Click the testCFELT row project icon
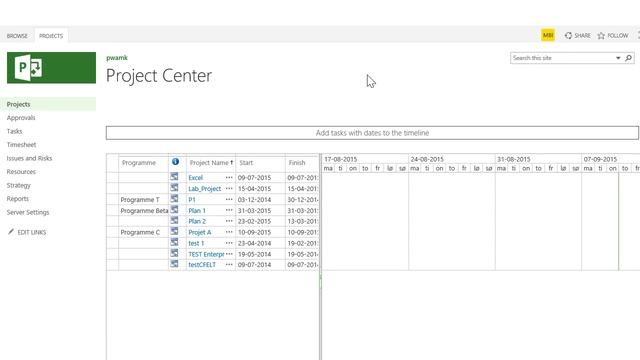The height and width of the screenshot is (360, 640). pyautogui.click(x=174, y=264)
